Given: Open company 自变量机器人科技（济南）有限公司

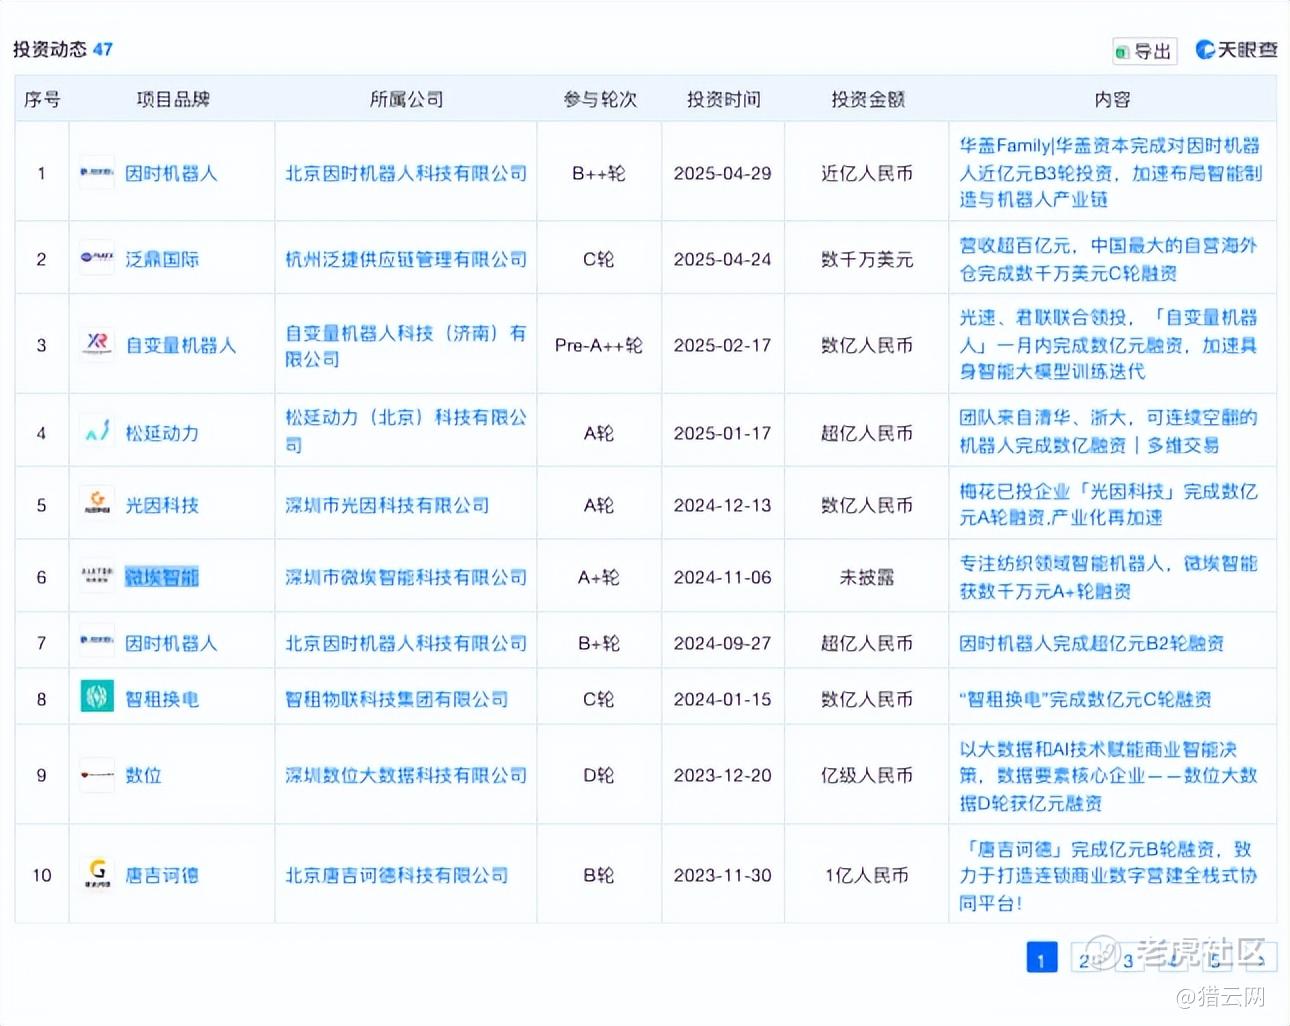Looking at the screenshot, I should coord(406,345).
